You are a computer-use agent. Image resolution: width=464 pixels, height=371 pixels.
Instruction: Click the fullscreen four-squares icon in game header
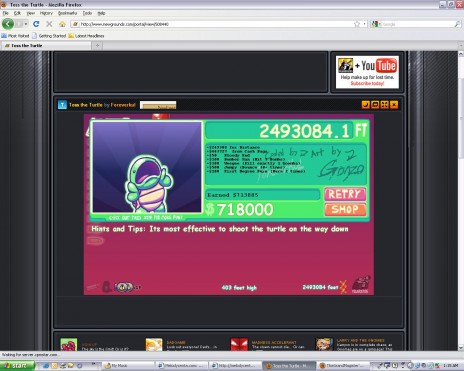tap(384, 105)
